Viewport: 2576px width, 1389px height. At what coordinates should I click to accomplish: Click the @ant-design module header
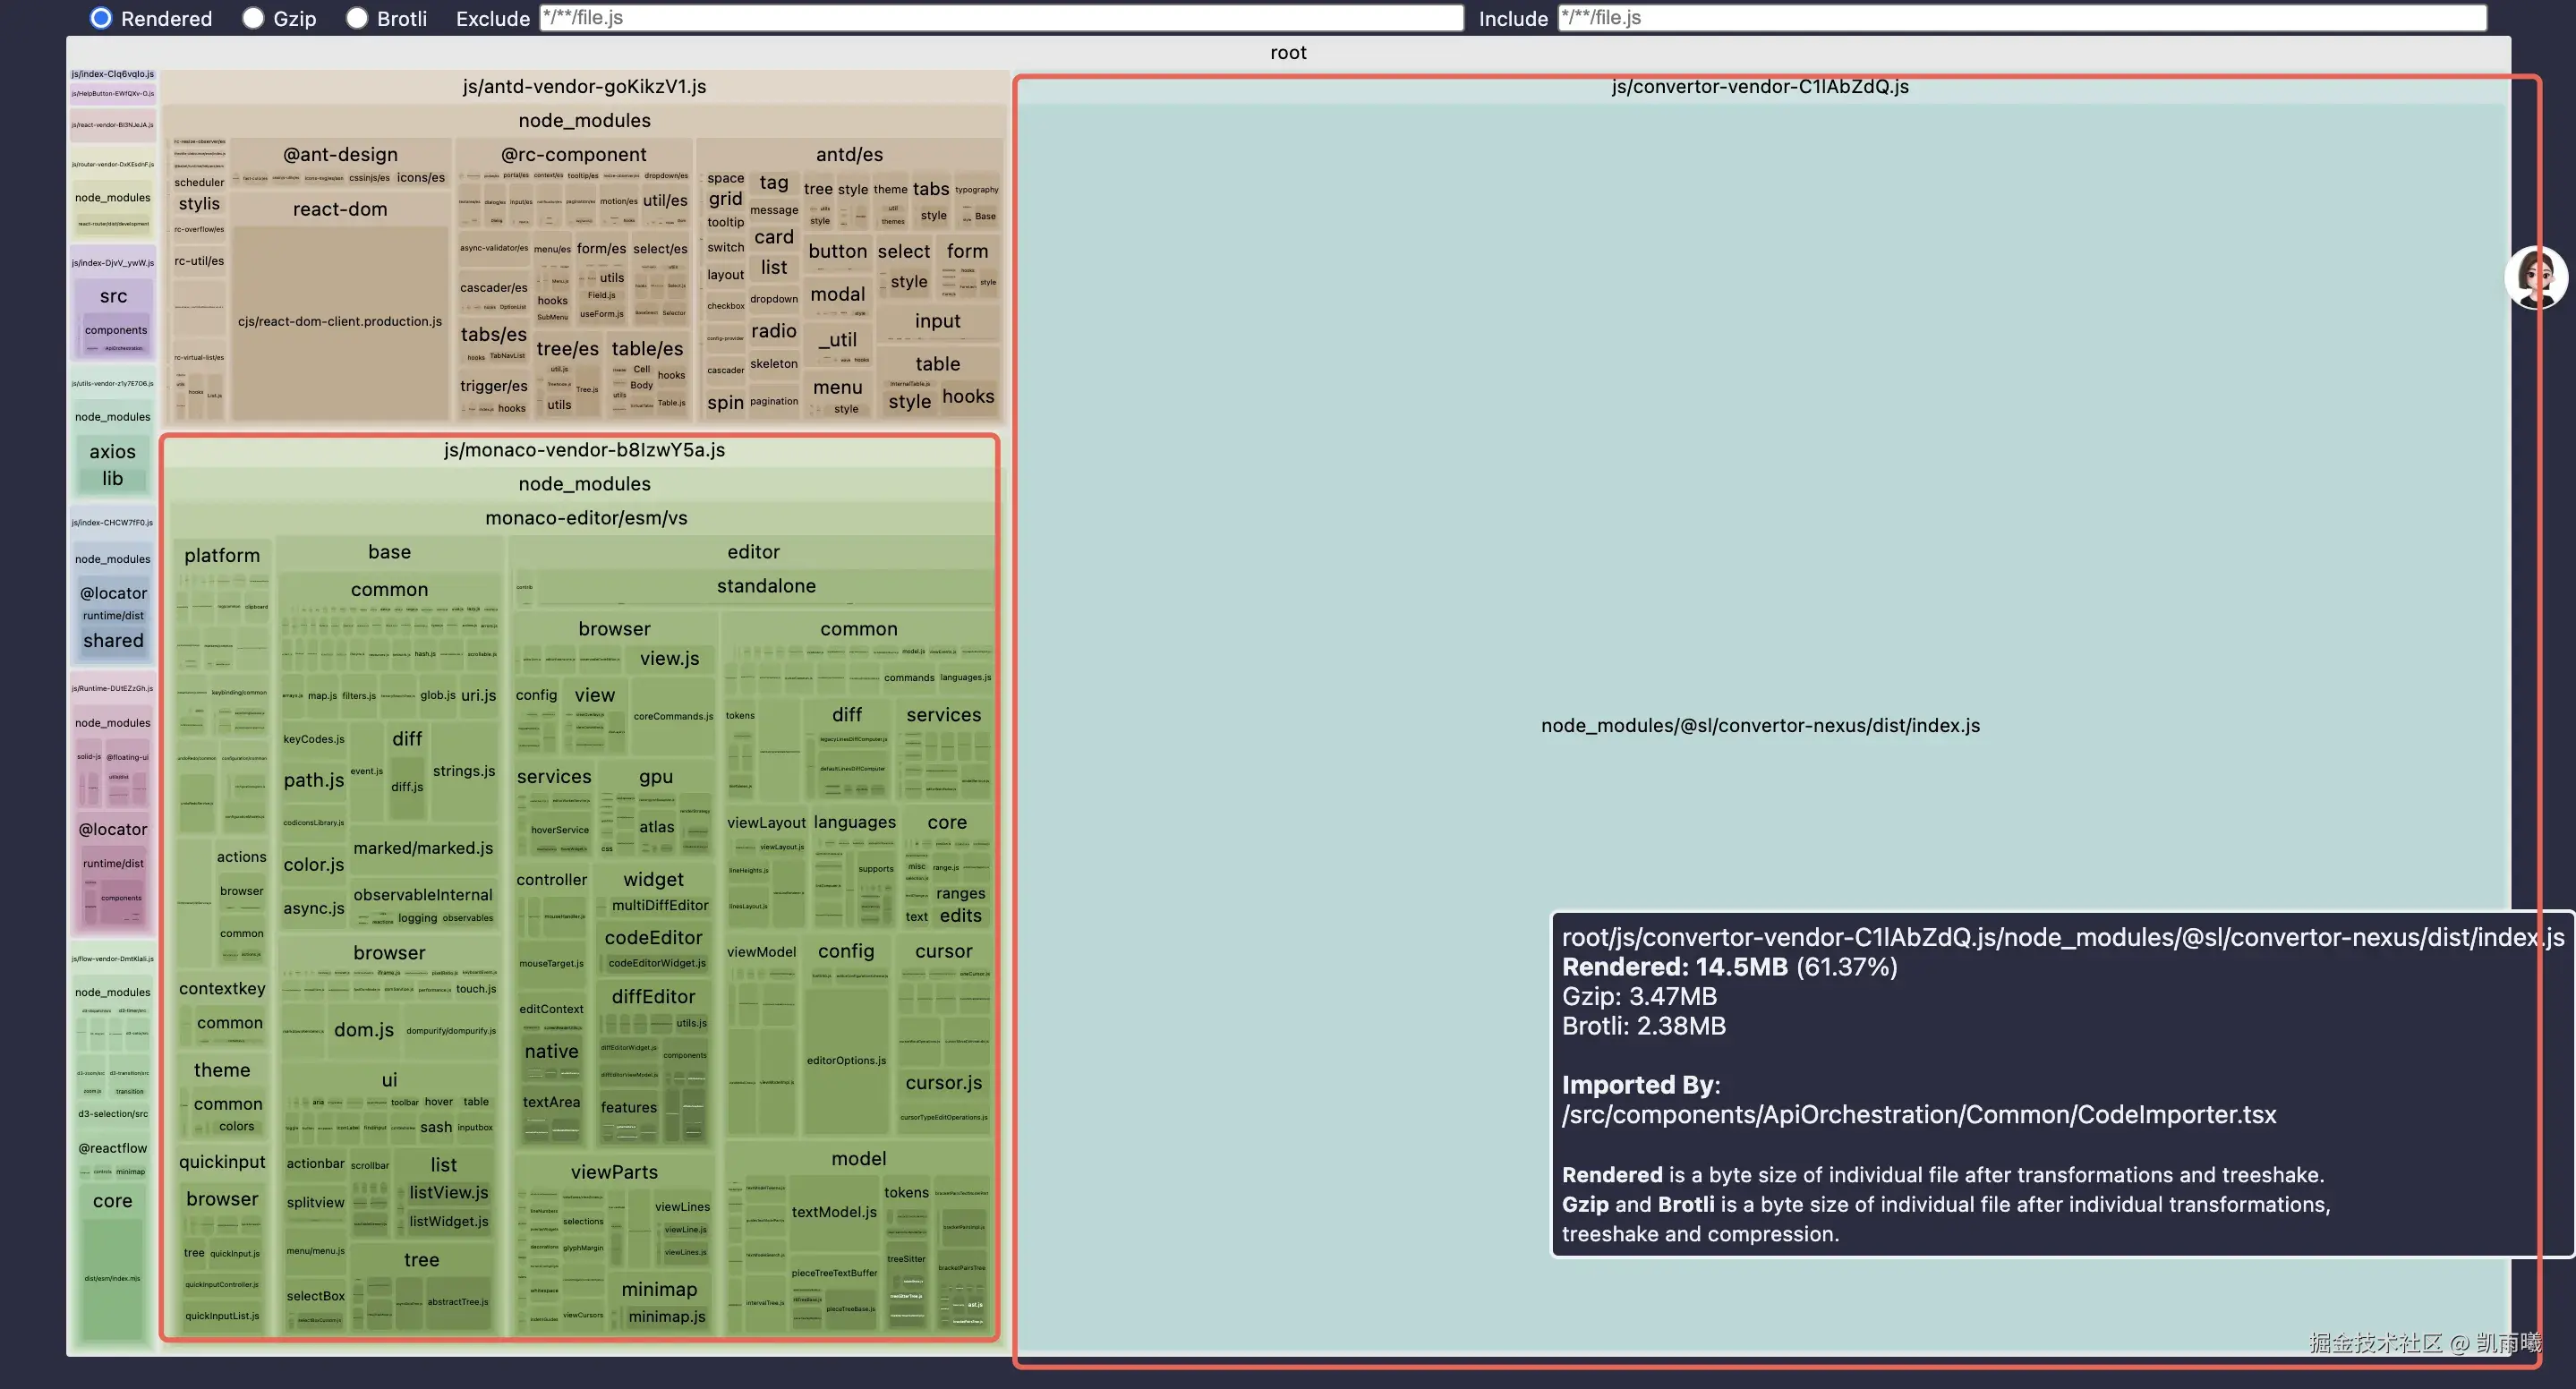340,155
